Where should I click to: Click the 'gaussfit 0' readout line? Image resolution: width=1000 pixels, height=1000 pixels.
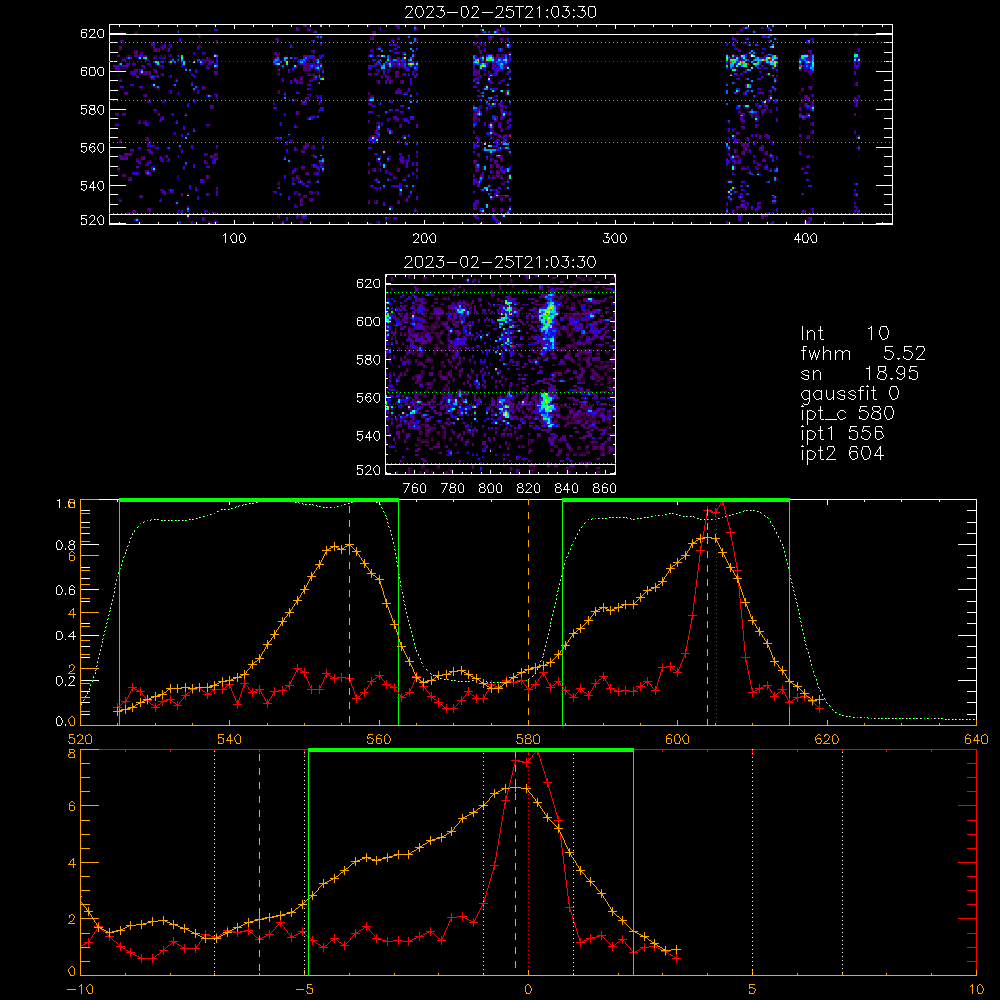pos(849,393)
